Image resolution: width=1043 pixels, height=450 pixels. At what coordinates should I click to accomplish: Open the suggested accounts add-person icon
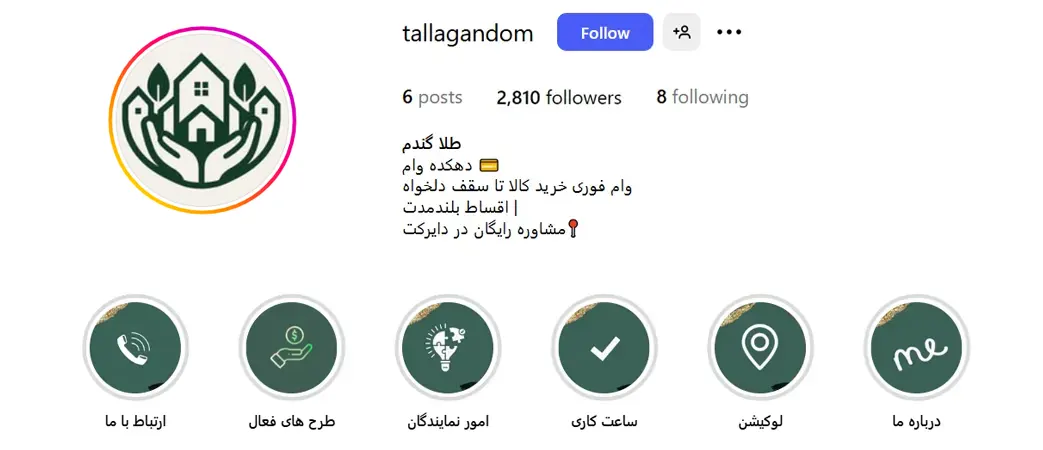[x=681, y=32]
